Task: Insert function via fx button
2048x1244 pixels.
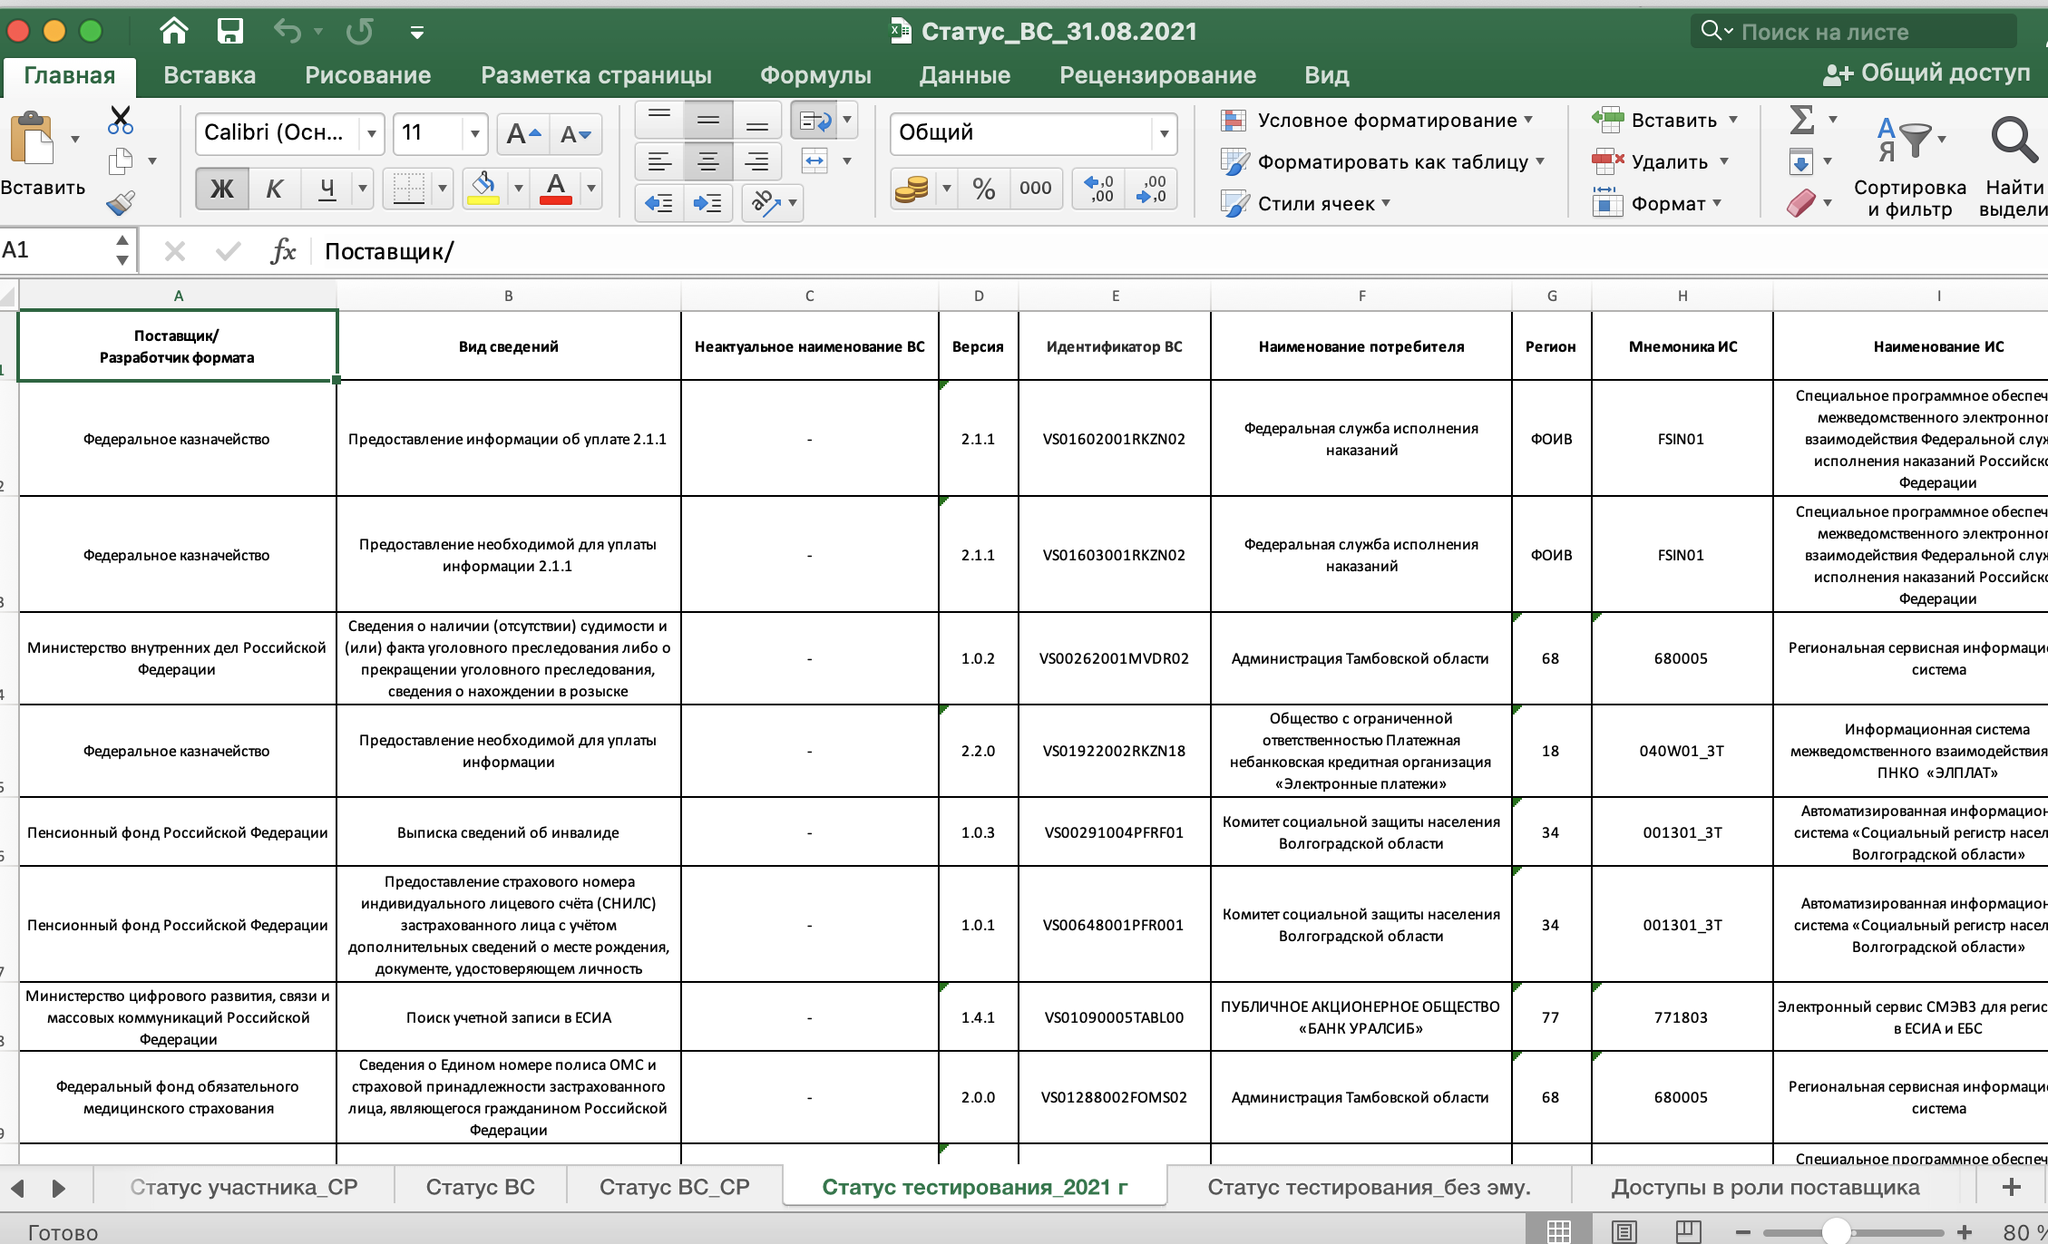Action: pos(283,251)
